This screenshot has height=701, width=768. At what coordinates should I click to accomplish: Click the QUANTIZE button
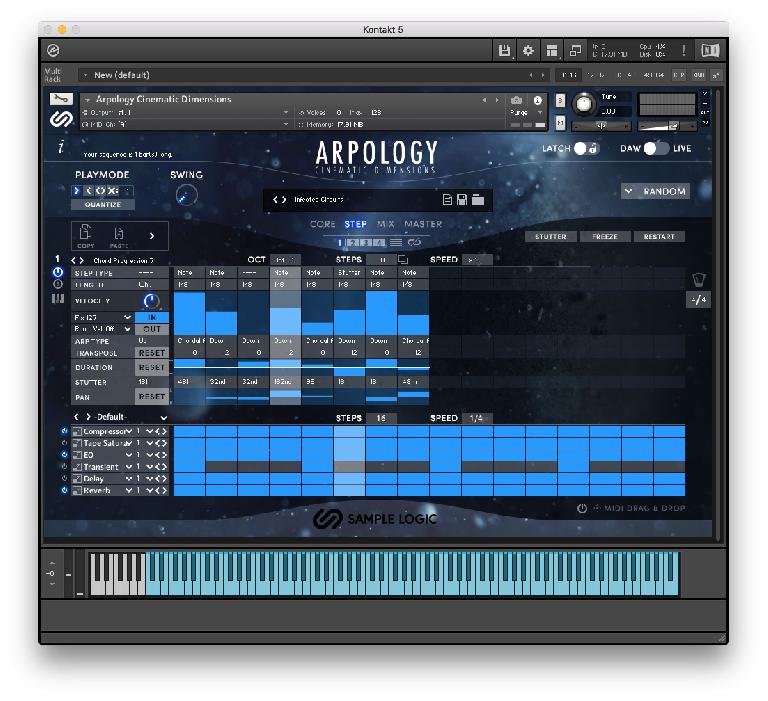tap(103, 204)
